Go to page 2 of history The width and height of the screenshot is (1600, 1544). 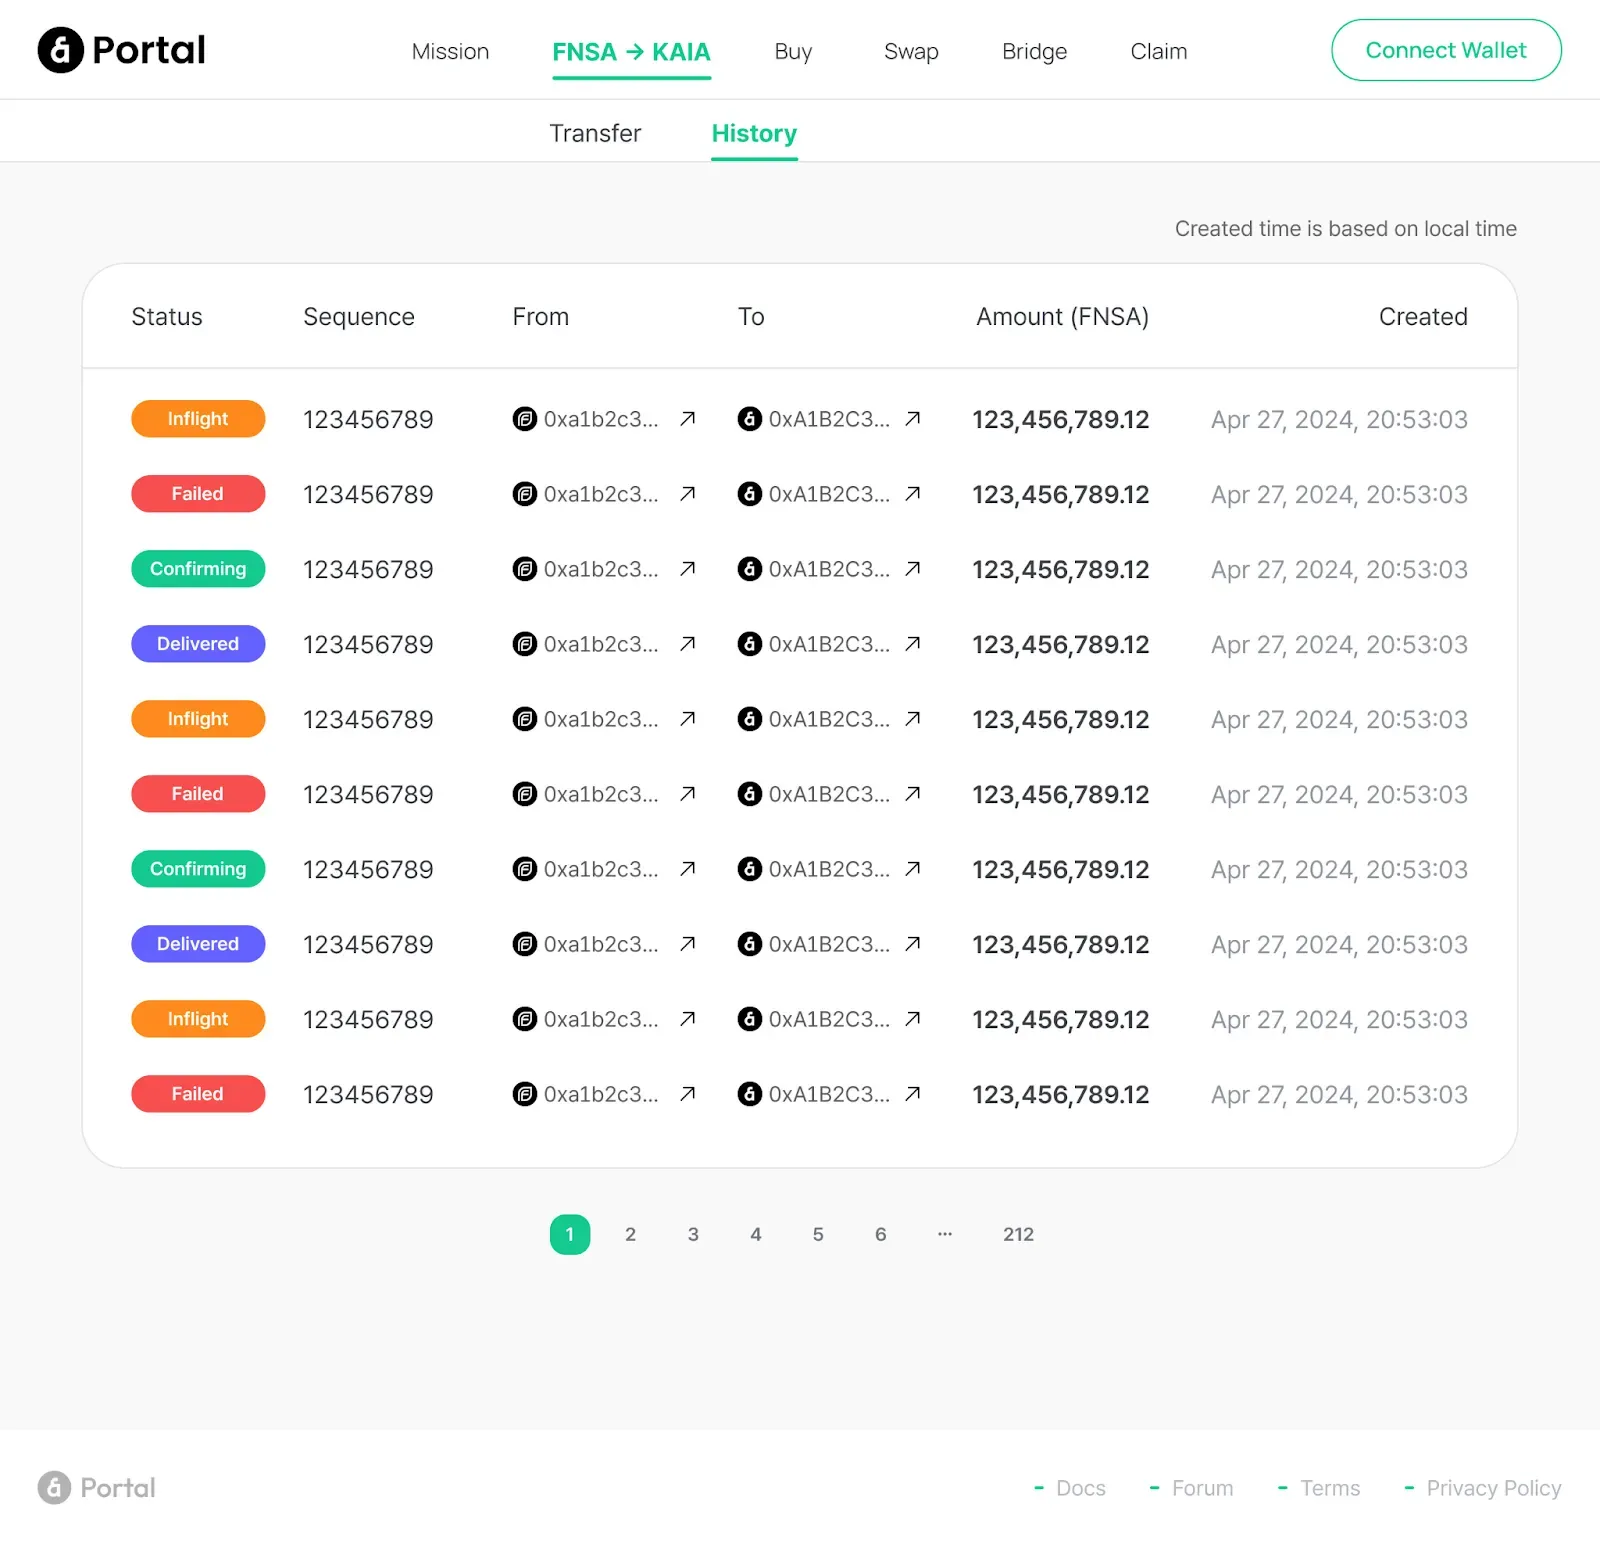point(630,1234)
